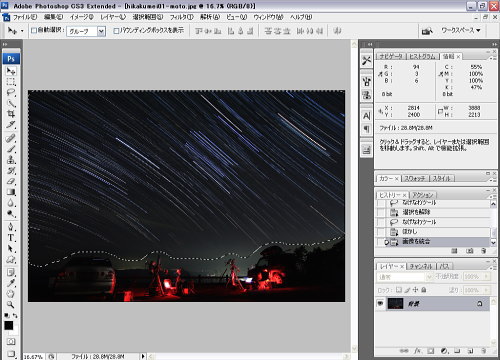Image resolution: width=500 pixels, height=360 pixels.
Task: Hide the Background layer eye icon
Action: pyautogui.click(x=380, y=304)
